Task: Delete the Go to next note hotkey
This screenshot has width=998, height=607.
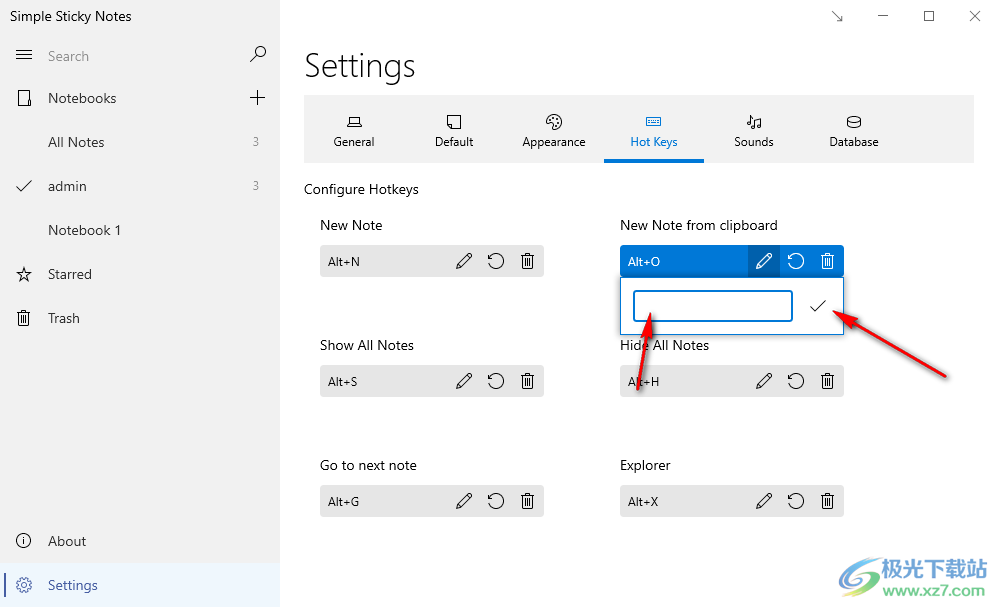Action: pyautogui.click(x=528, y=501)
